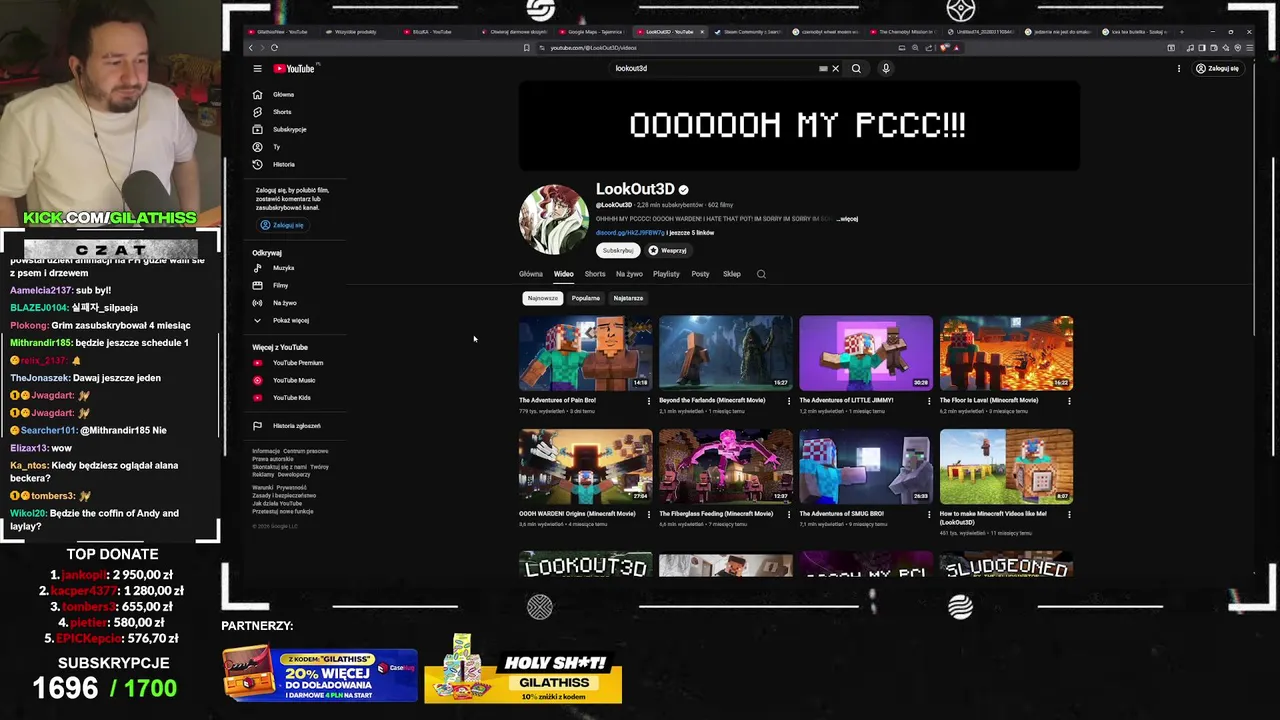Click the LookOut3D channel avatar

[554, 220]
